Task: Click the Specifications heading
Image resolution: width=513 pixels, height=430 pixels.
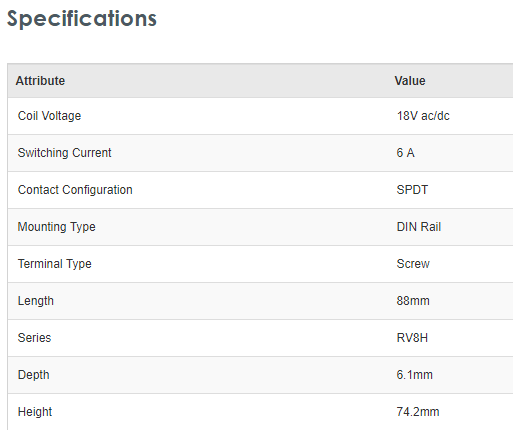Action: (x=82, y=19)
